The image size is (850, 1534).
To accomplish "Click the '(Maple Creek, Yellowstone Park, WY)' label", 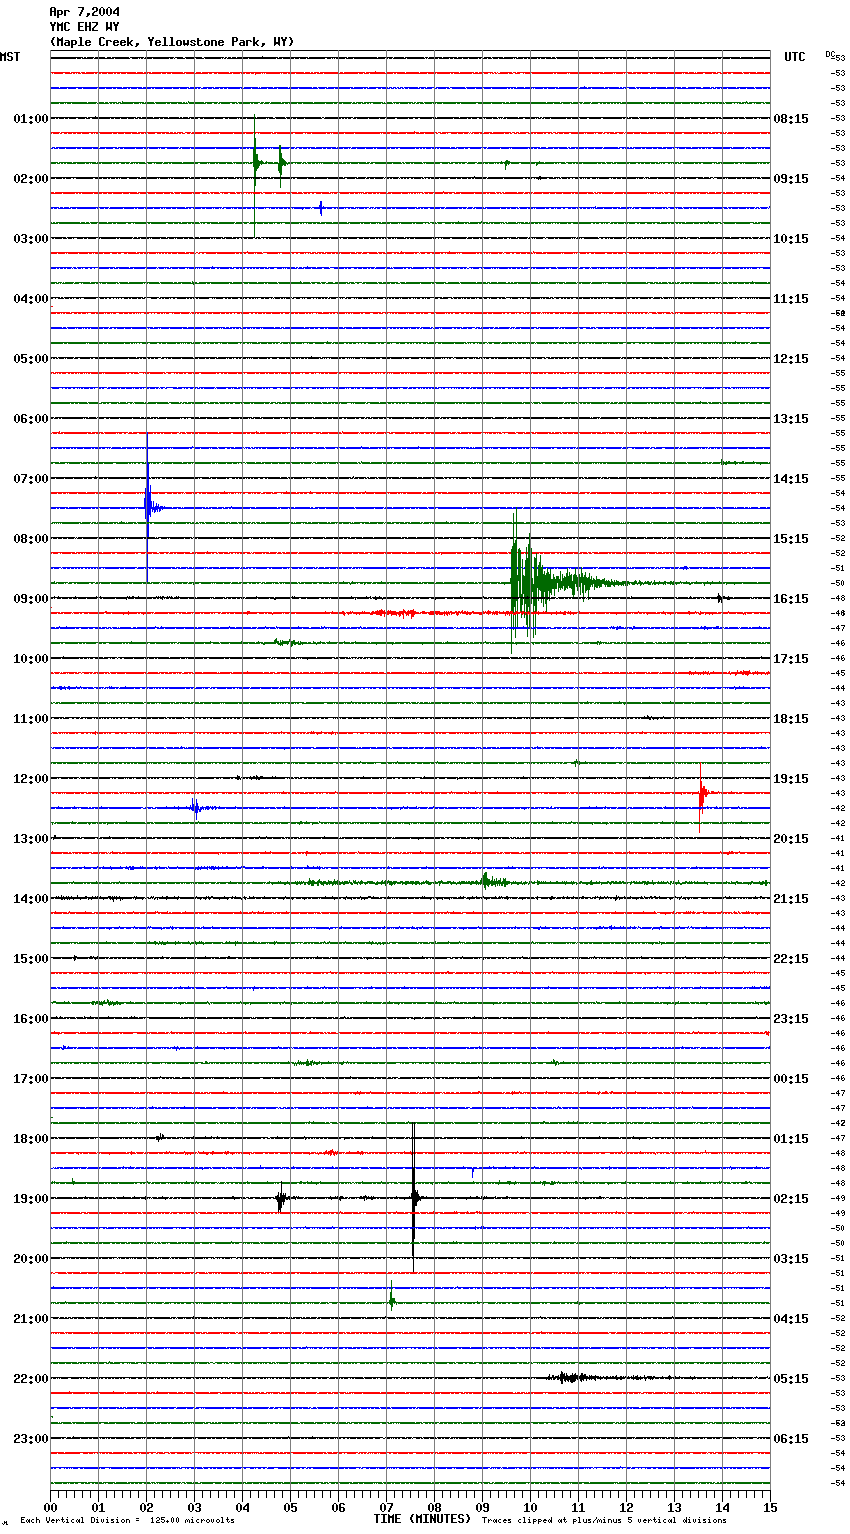I will [172, 42].
